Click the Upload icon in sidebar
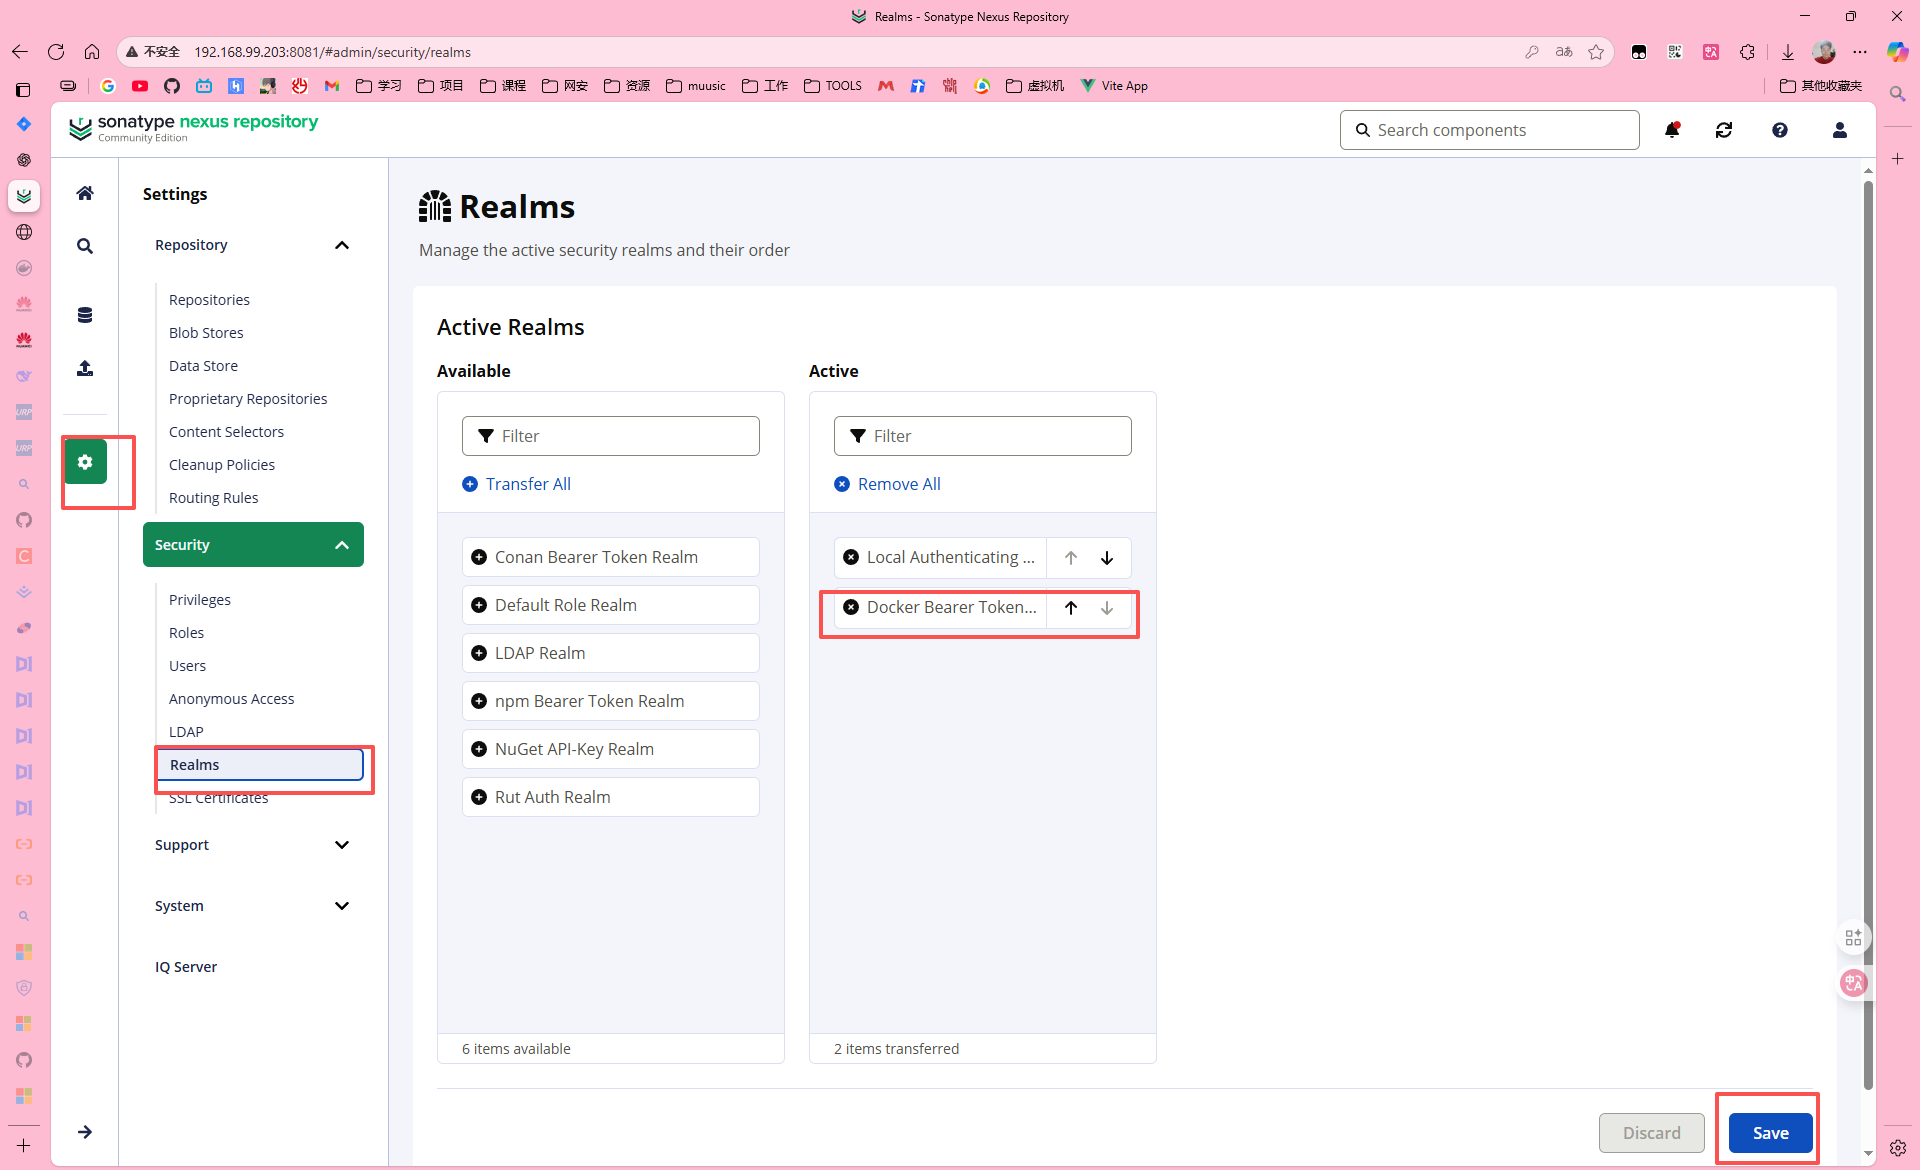1920x1170 pixels. [x=85, y=368]
